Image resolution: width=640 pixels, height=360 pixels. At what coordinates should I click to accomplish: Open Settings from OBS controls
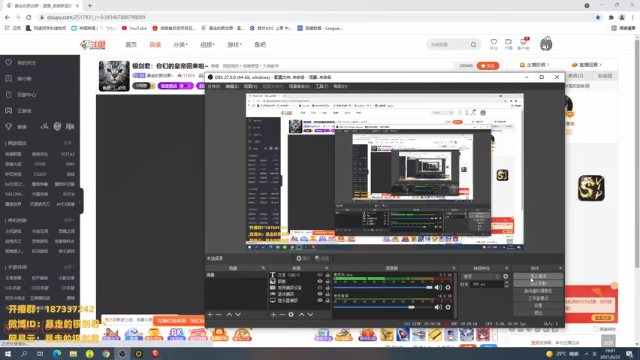point(538,305)
